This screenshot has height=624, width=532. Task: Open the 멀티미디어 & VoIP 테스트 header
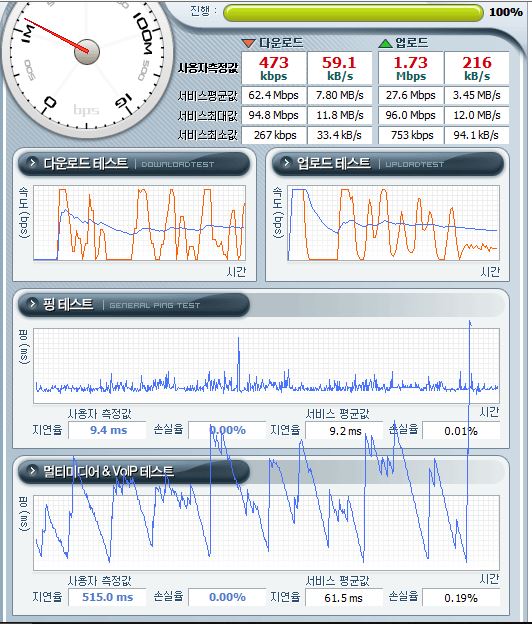coord(134,471)
